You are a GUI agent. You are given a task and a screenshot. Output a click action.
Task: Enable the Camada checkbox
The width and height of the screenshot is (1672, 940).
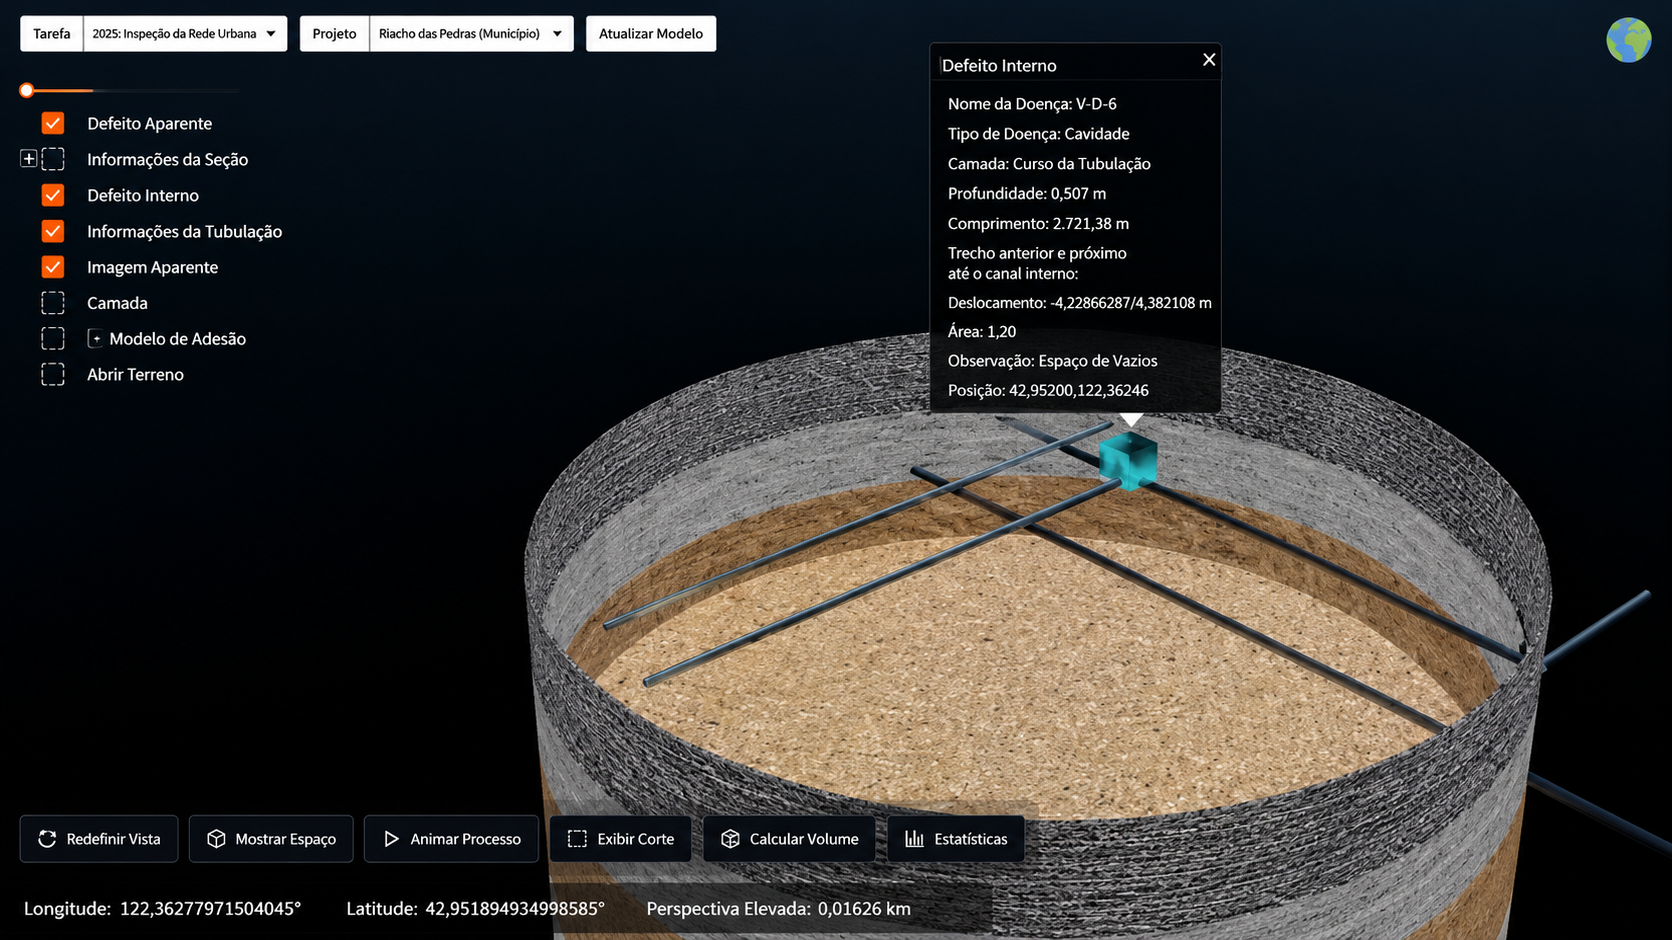point(53,303)
